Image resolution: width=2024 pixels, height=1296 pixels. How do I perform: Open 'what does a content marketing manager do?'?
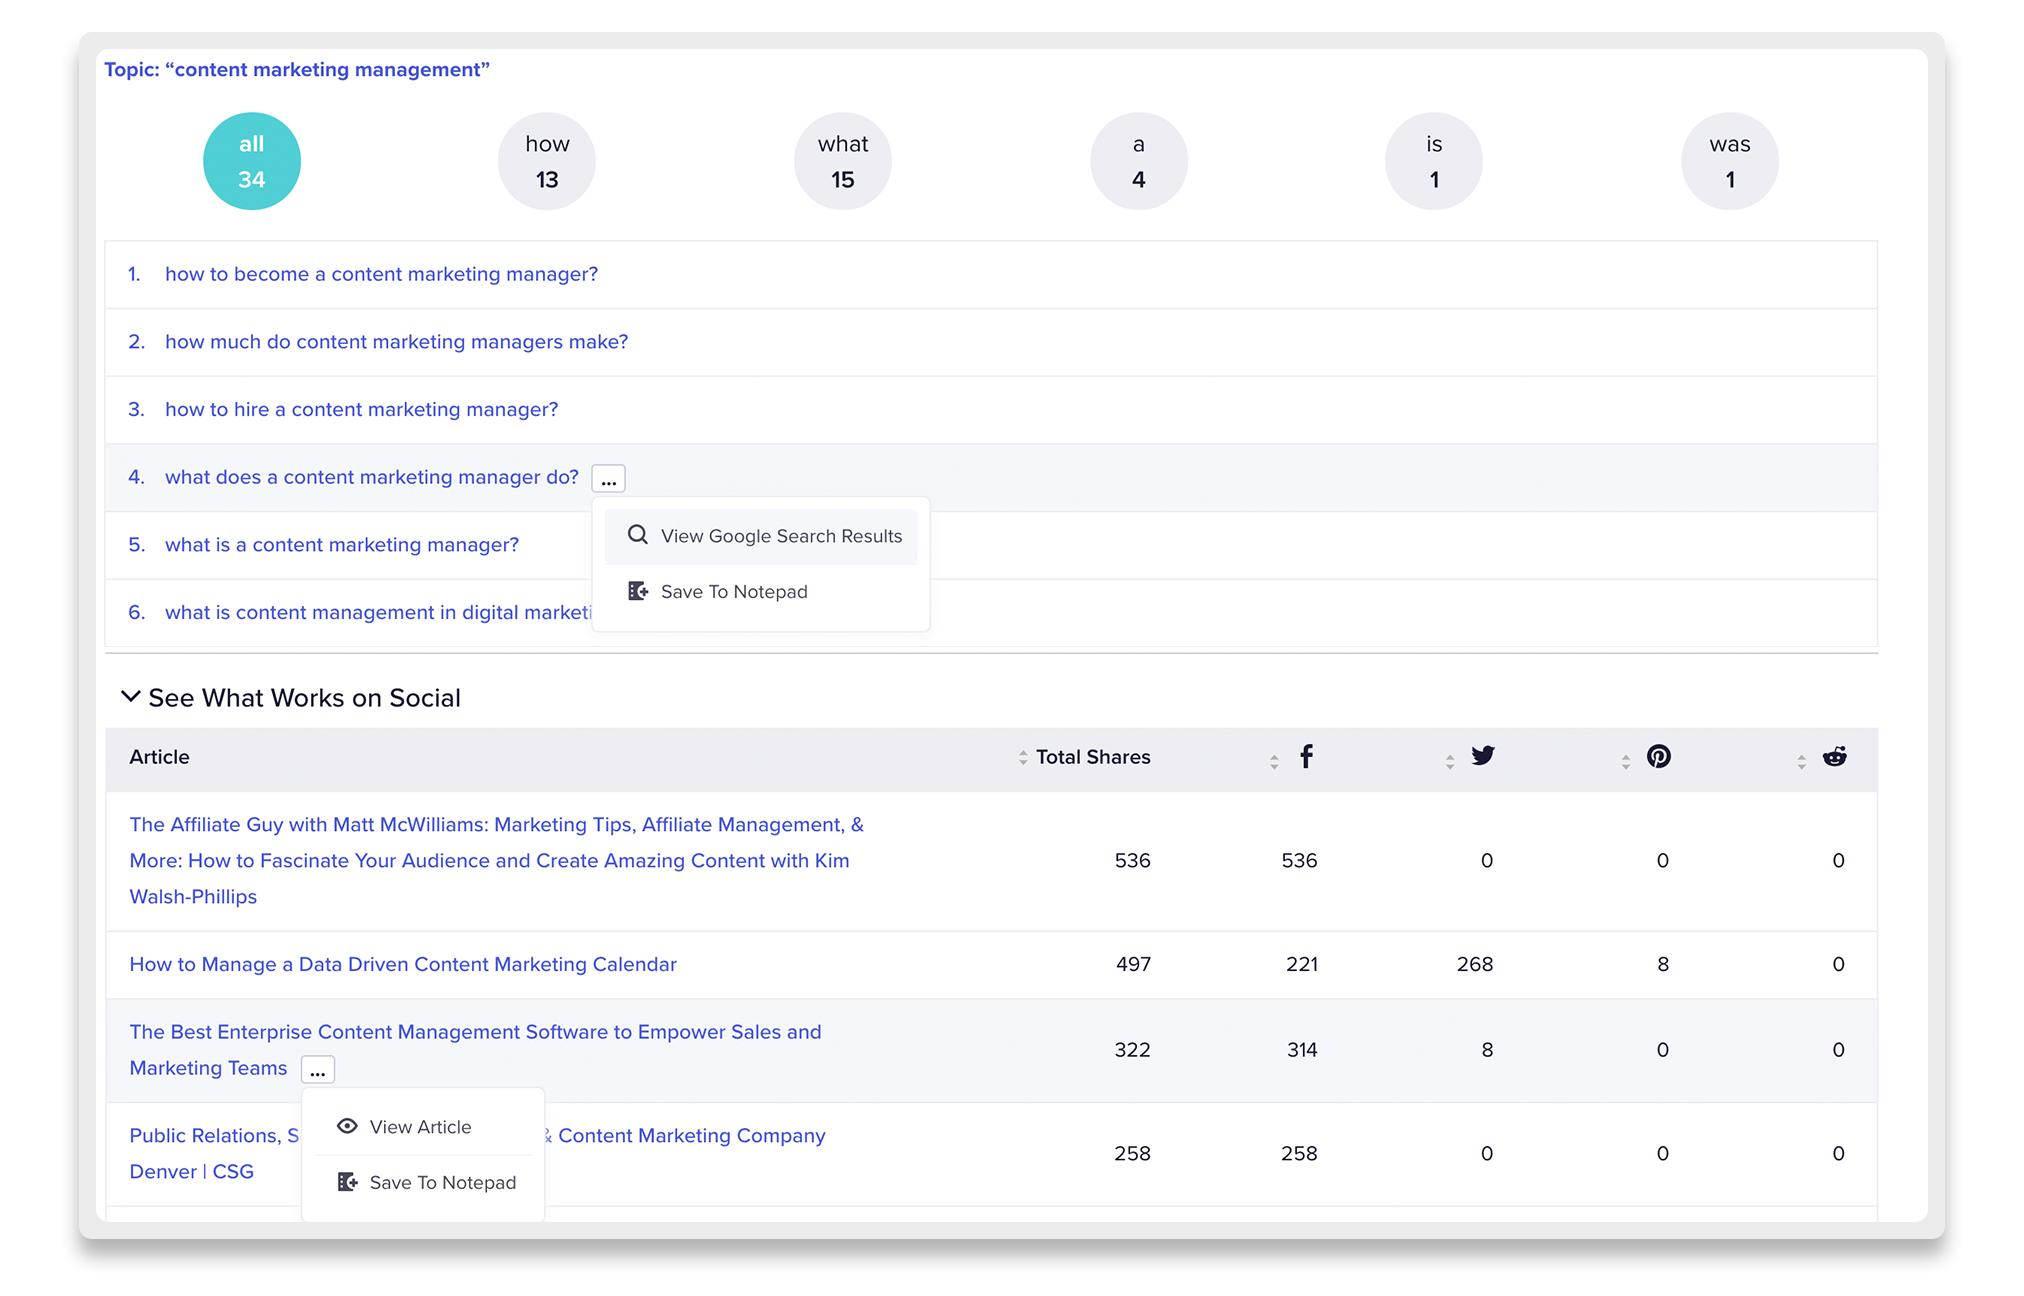point(371,477)
